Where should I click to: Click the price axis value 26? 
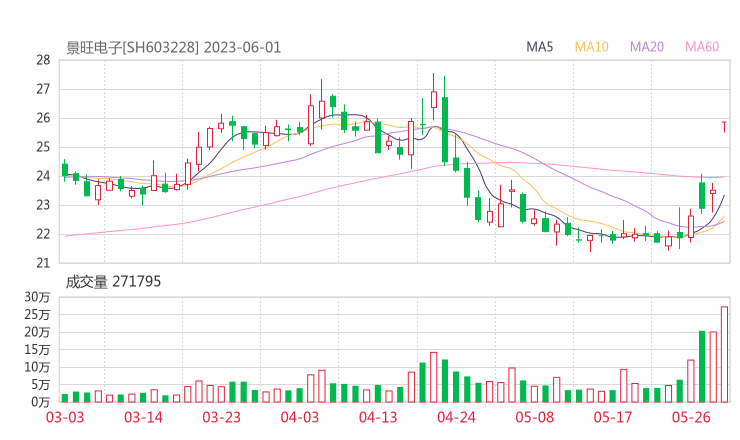click(x=43, y=118)
